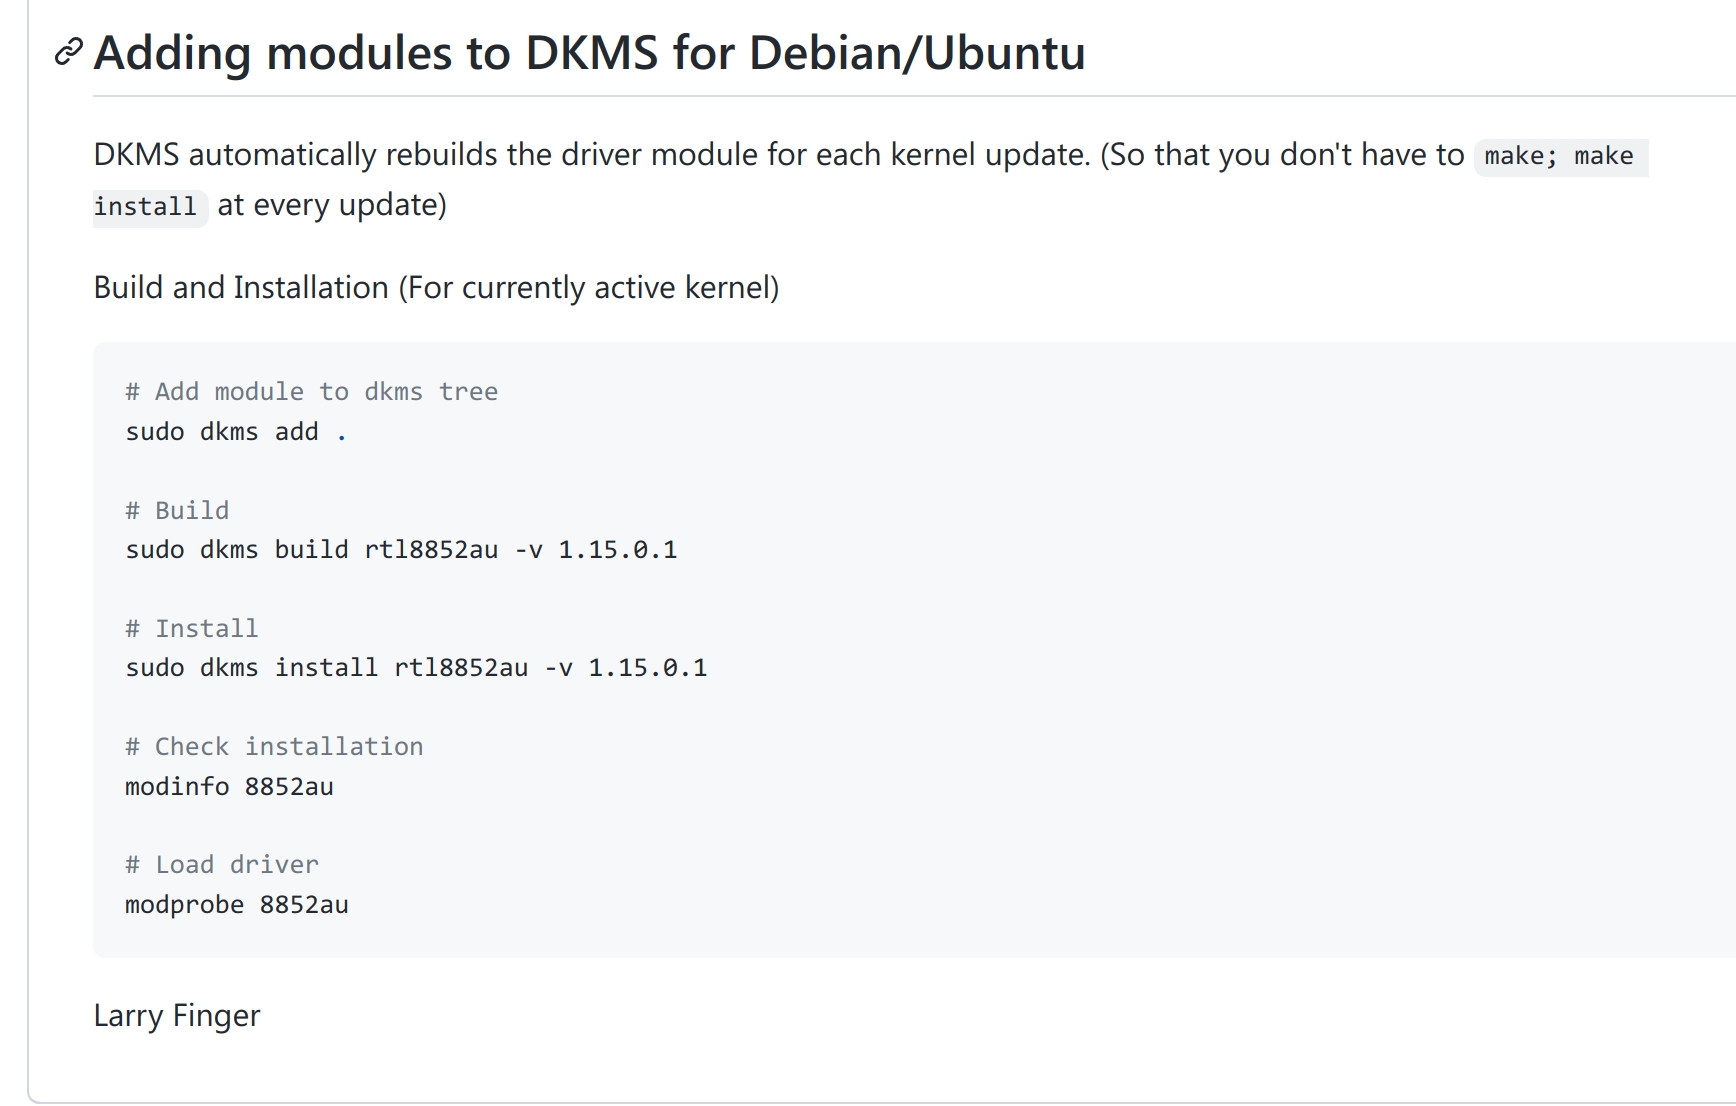Image resolution: width=1736 pixels, height=1106 pixels.
Task: Click version 1.15.0.1 in the install command
Action: click(x=647, y=667)
